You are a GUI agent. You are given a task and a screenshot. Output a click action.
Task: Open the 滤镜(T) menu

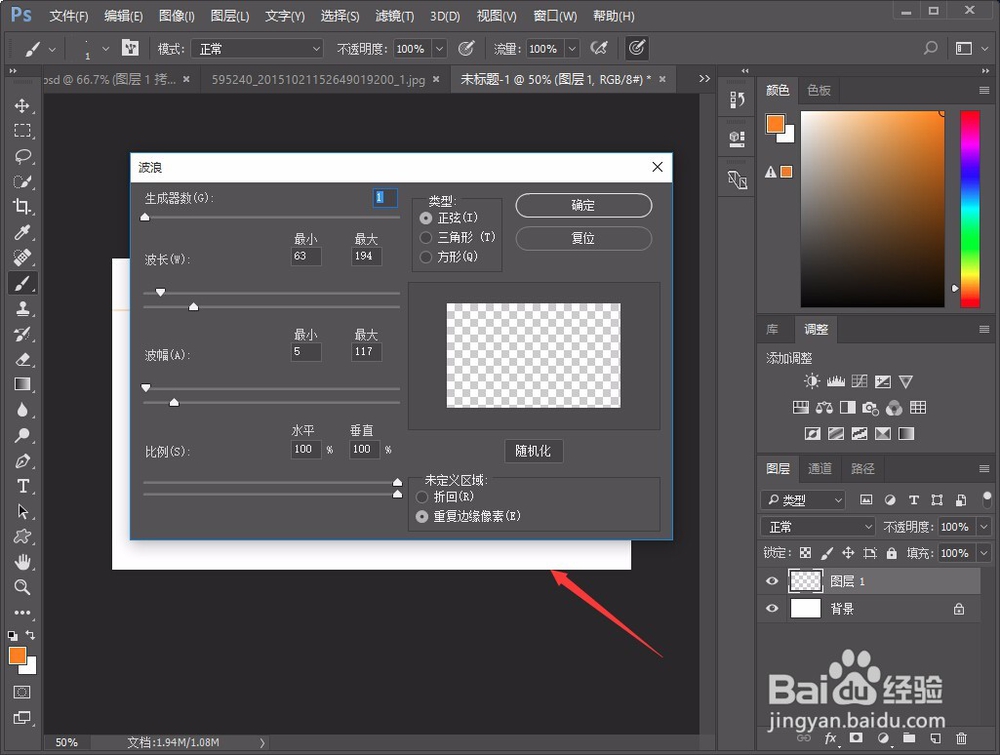(394, 16)
